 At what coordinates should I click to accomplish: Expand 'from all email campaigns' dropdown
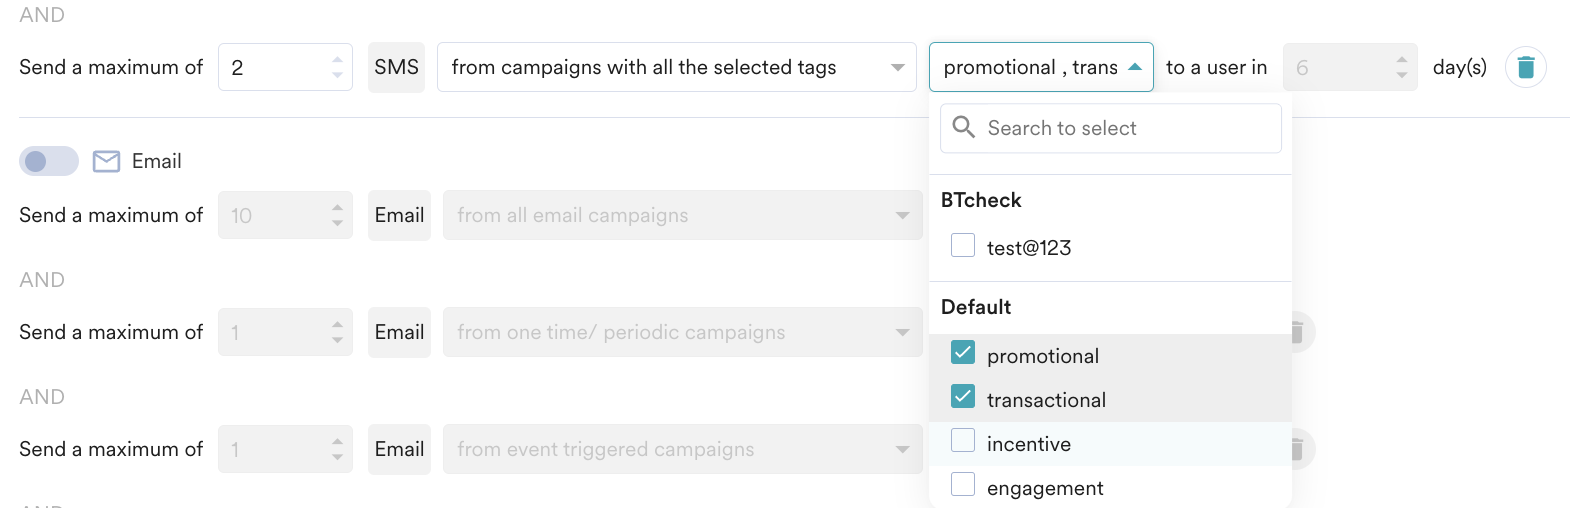[x=682, y=215]
